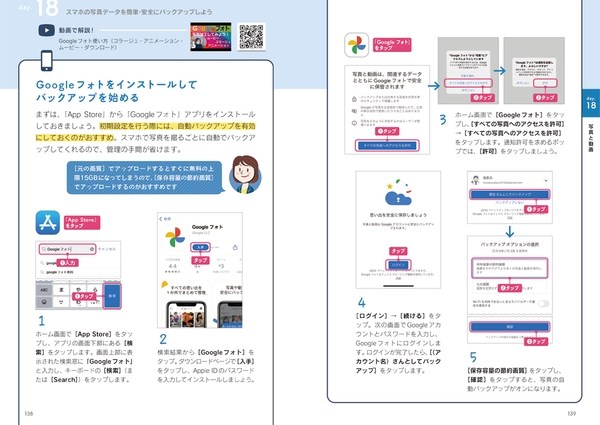This screenshot has height=425, width=600.
Task: Click the 思い出を安全に保存しましょう heading
Action: 398,215
